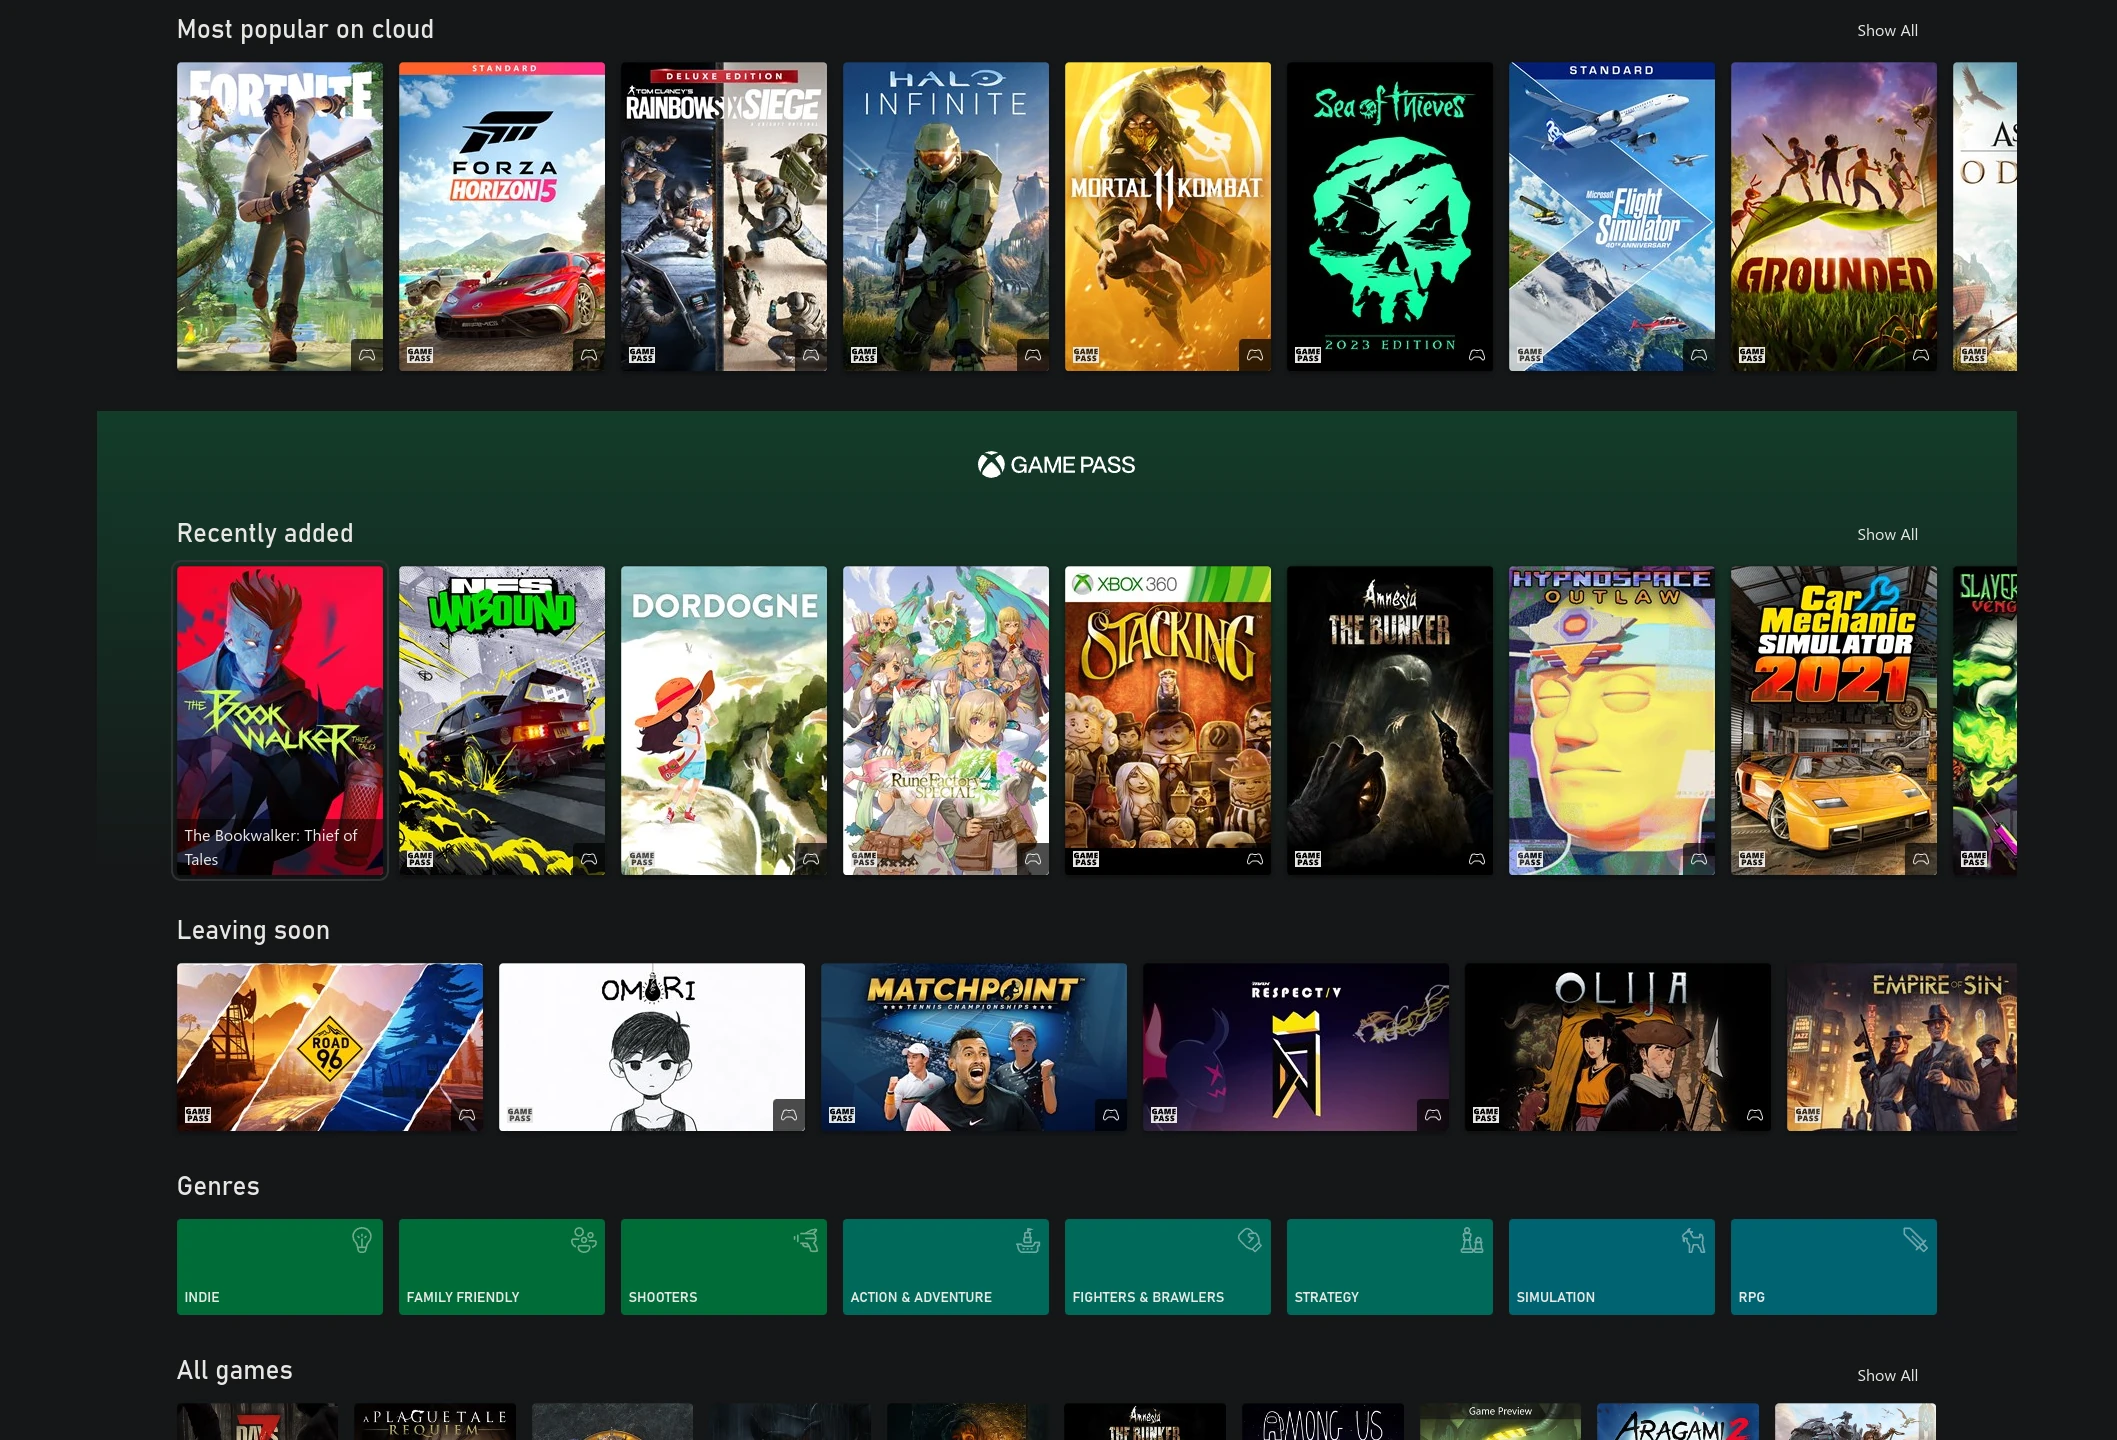Screen dimensions: 2117x1440
Task: Click controller icon on Omori tile
Action: (x=789, y=1115)
